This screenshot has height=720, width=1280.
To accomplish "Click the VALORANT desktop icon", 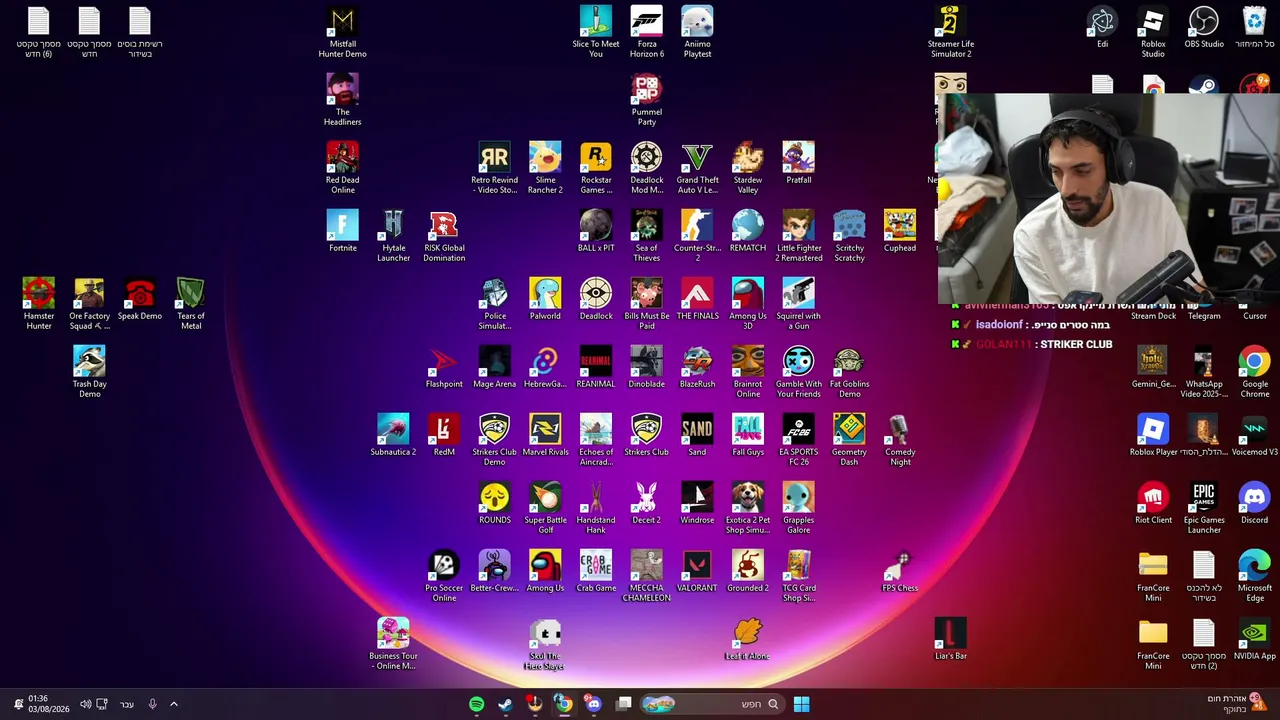I will click(x=697, y=571).
